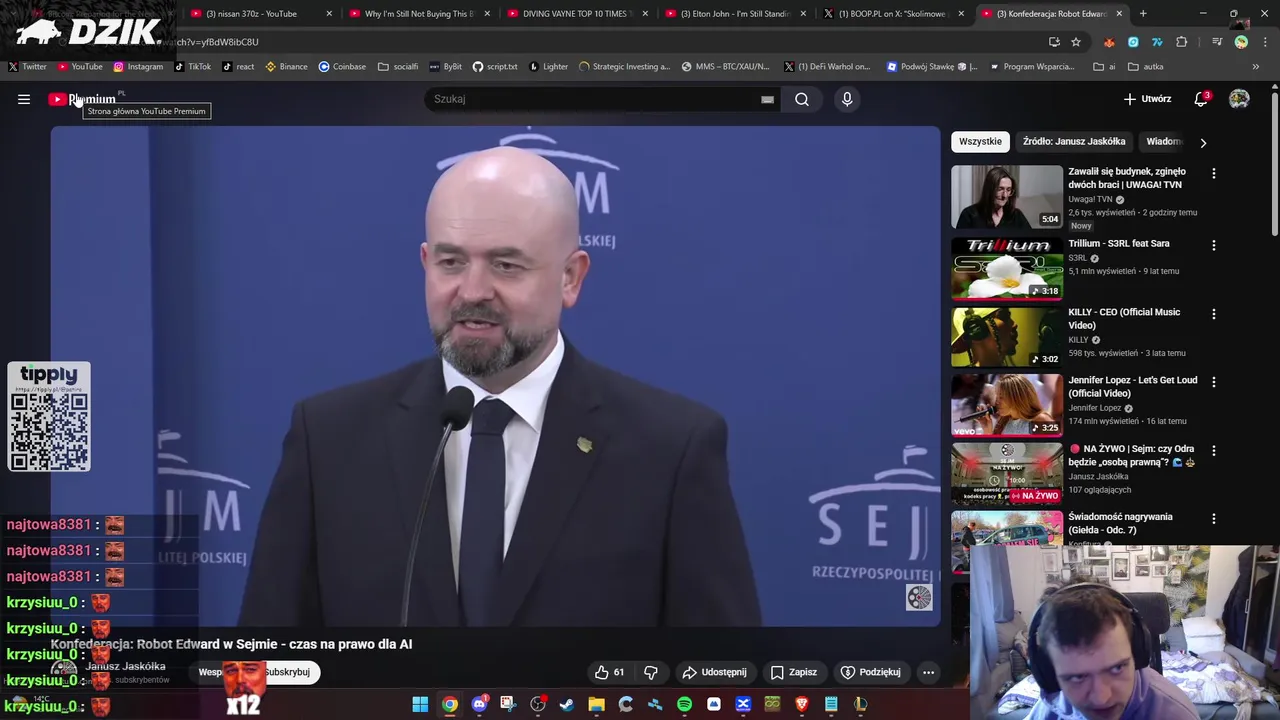
Task: Click the search magnifier button
Action: point(802,99)
